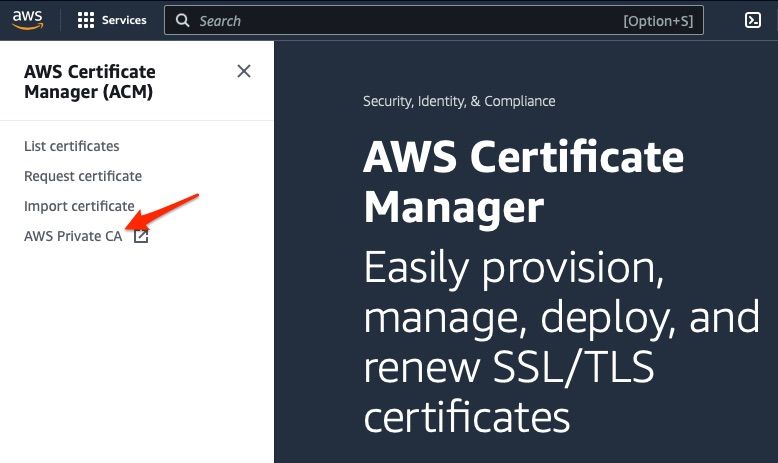Open Request certificate link
This screenshot has width=778, height=463.
point(83,176)
